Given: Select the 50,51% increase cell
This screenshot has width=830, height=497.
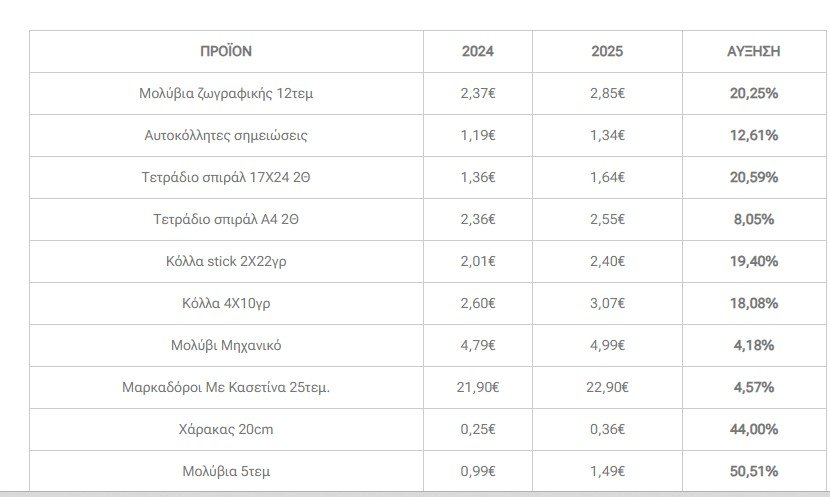Looking at the screenshot, I should click(x=753, y=471).
